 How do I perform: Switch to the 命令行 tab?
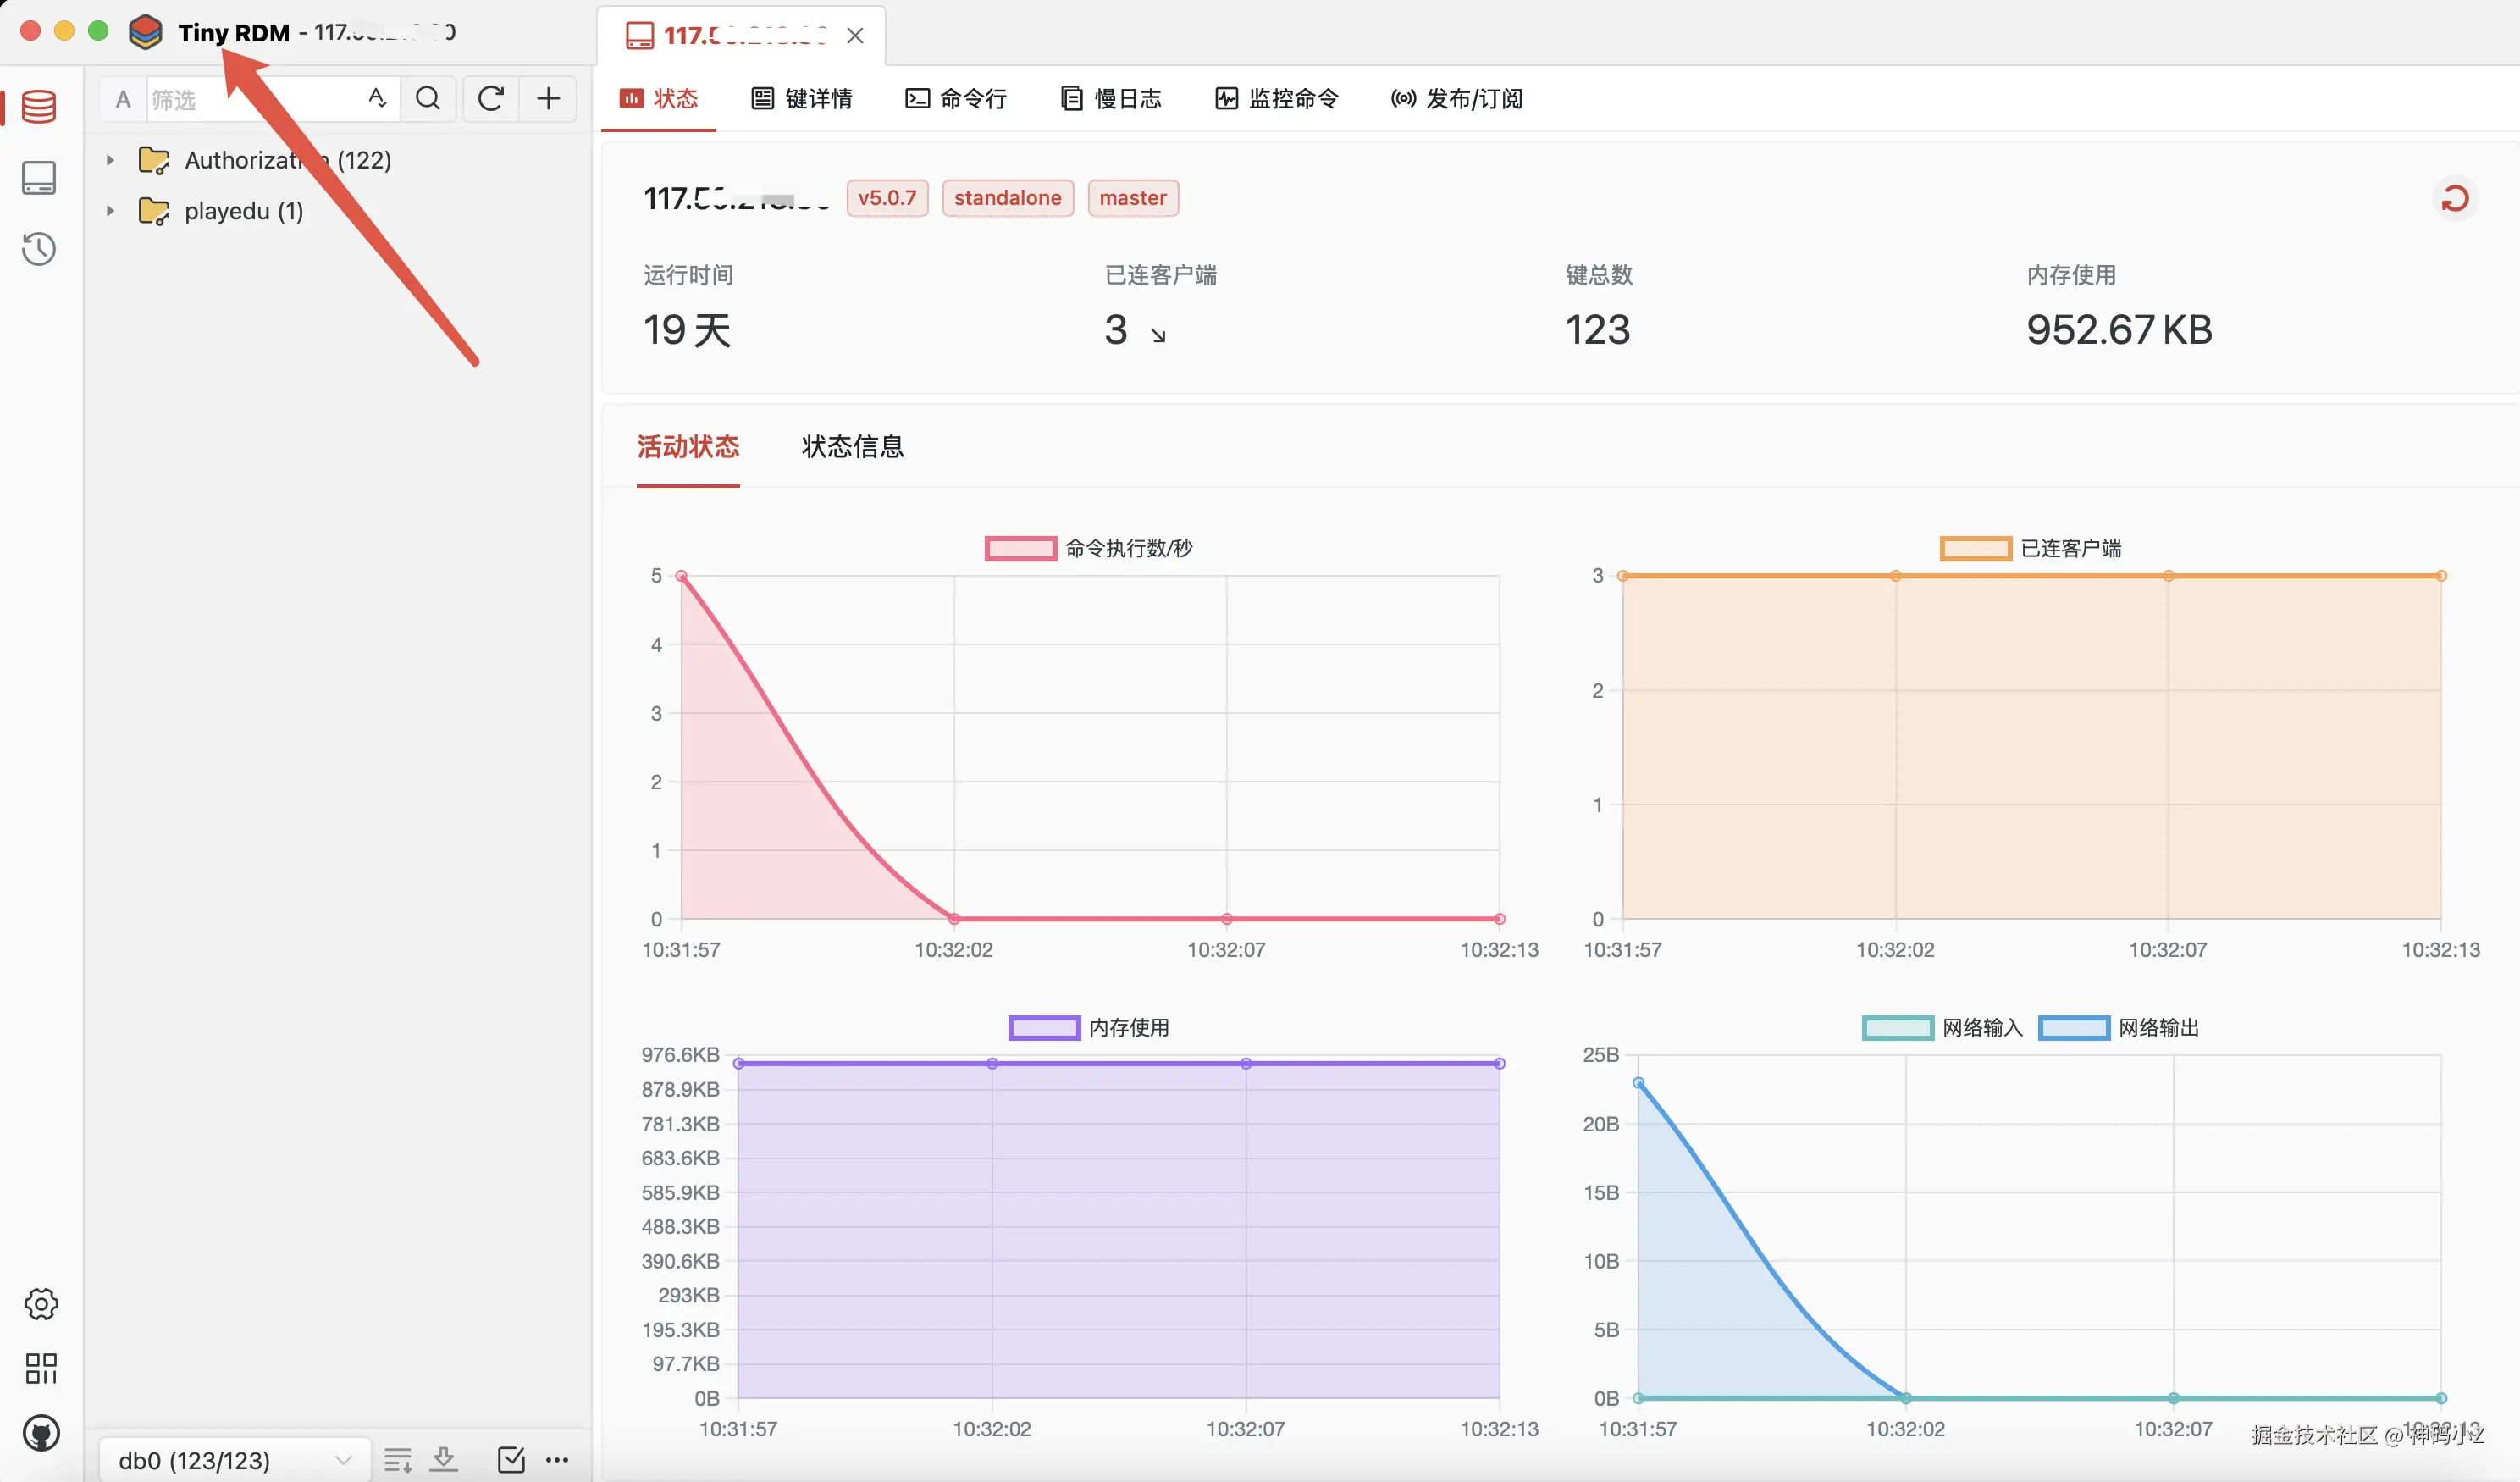(956, 99)
